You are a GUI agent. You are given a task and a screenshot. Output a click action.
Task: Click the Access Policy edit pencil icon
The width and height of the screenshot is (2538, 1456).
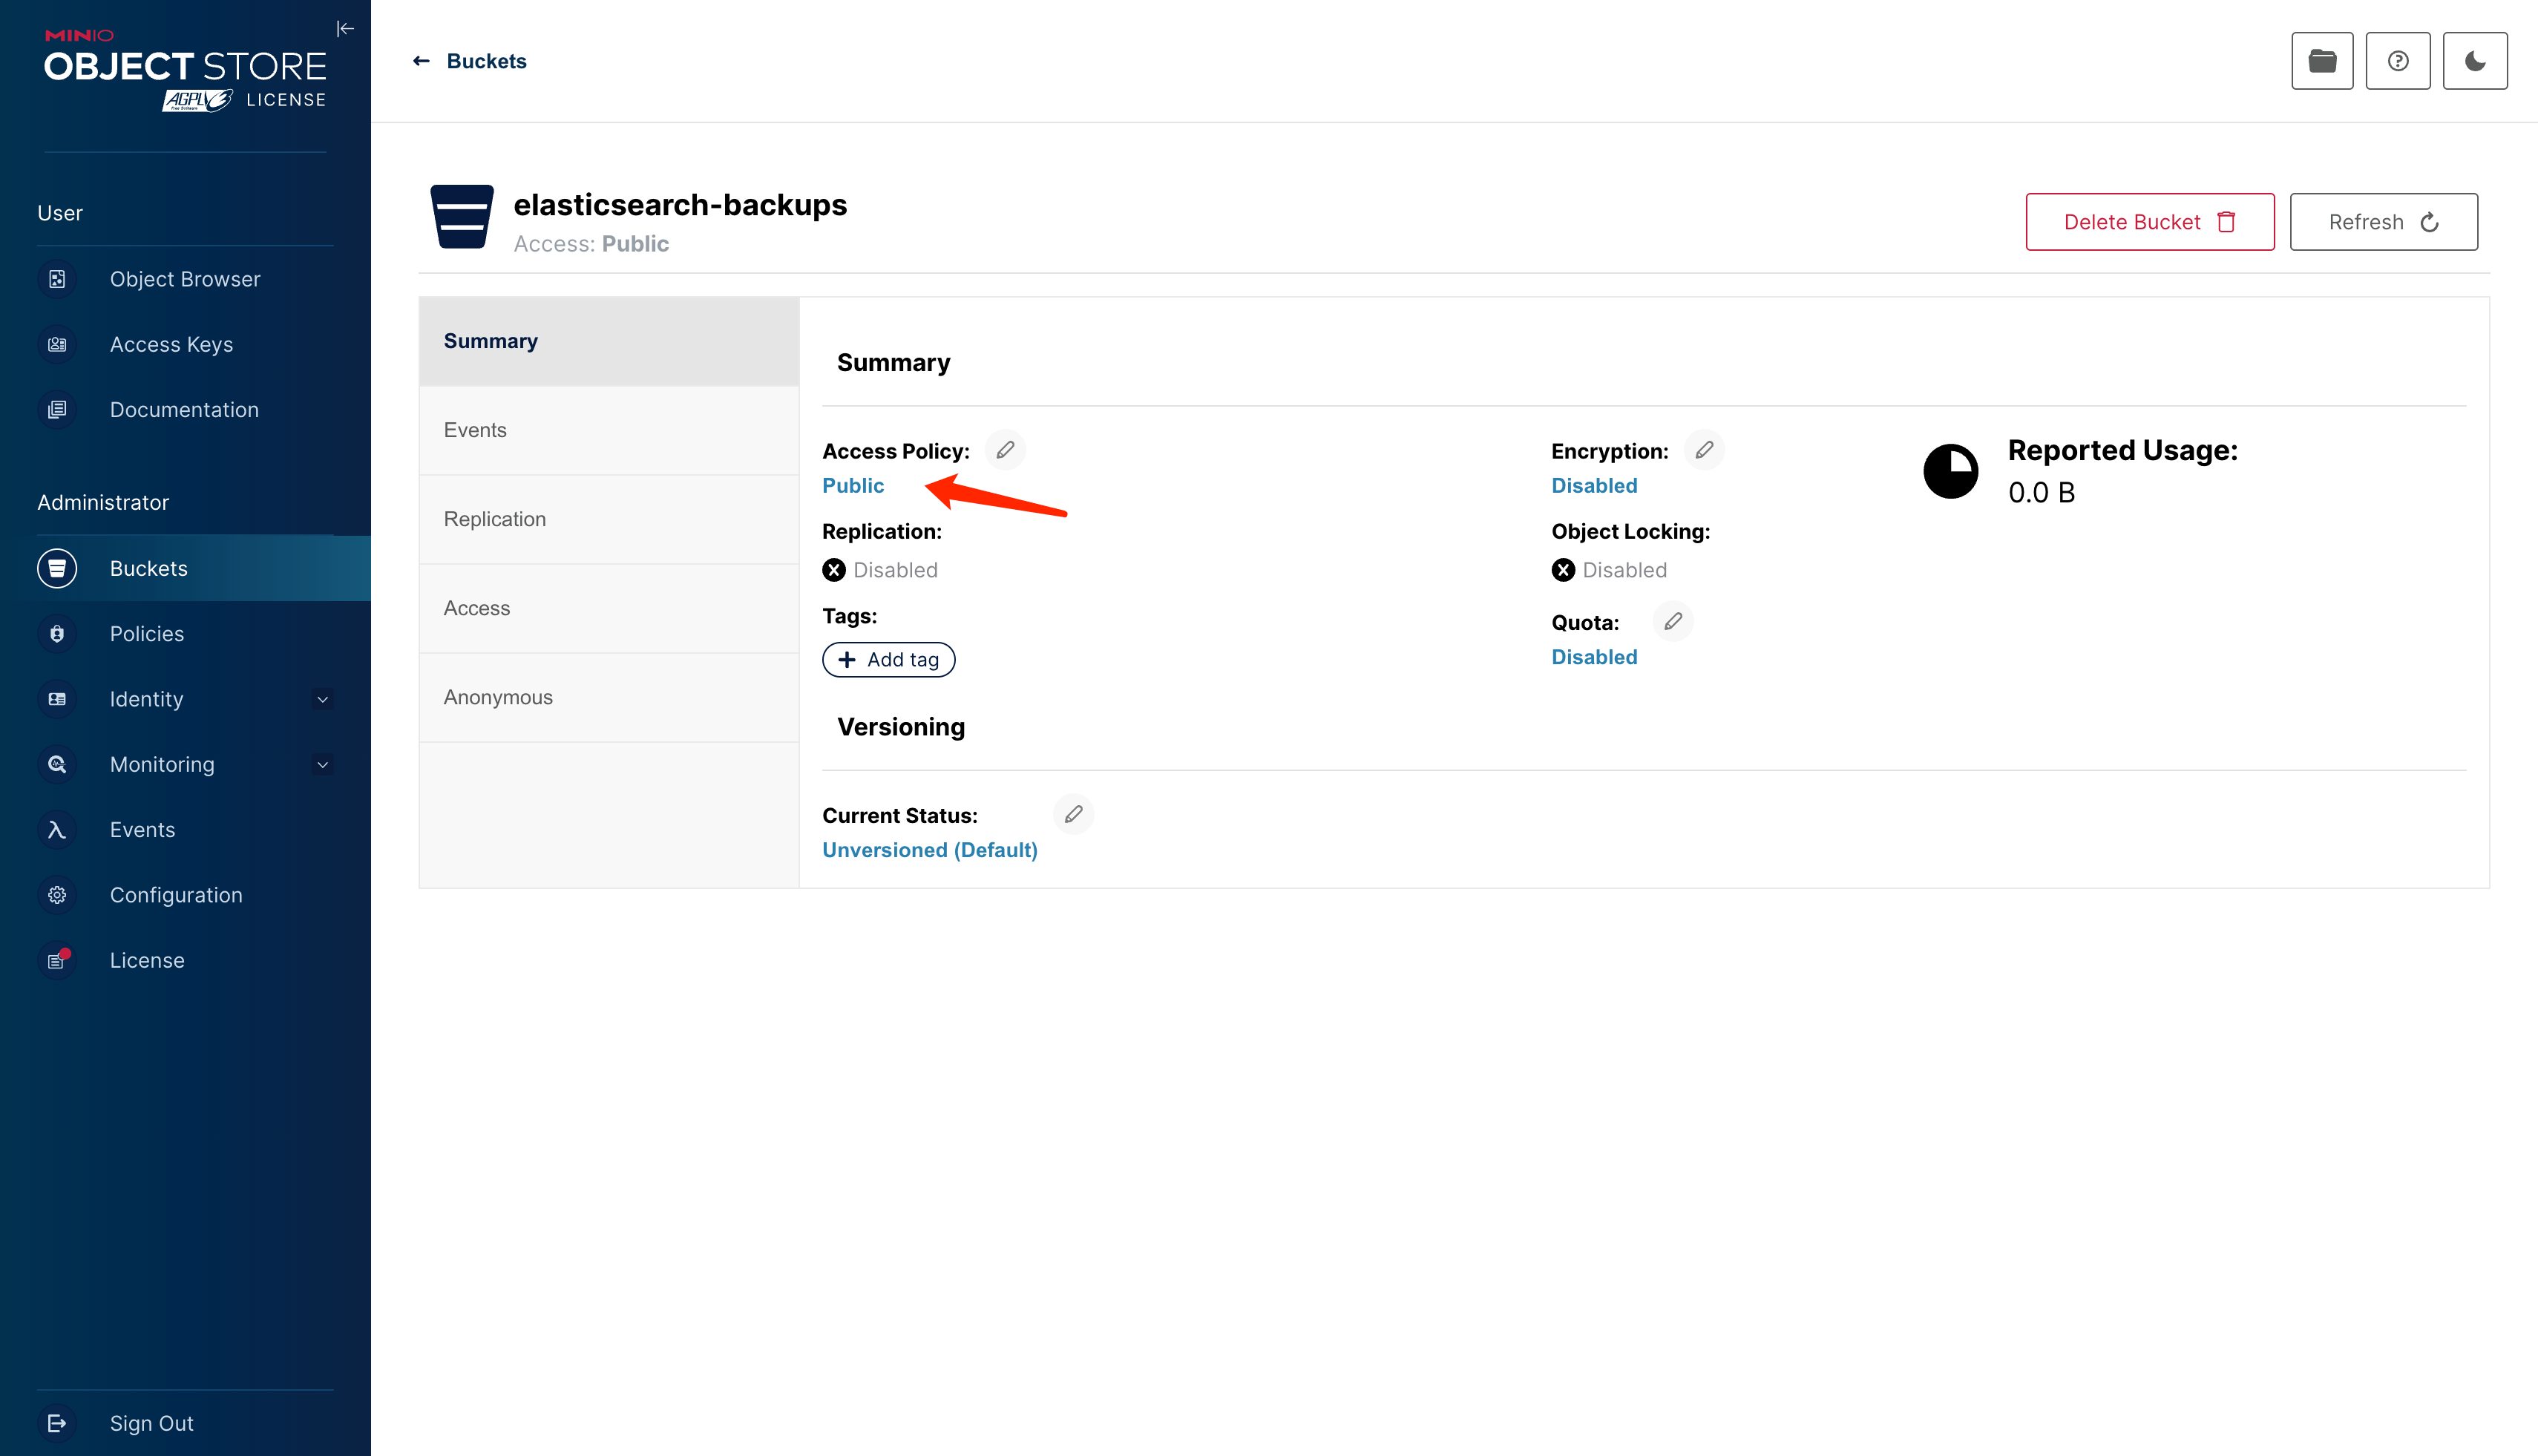pyautogui.click(x=1005, y=450)
